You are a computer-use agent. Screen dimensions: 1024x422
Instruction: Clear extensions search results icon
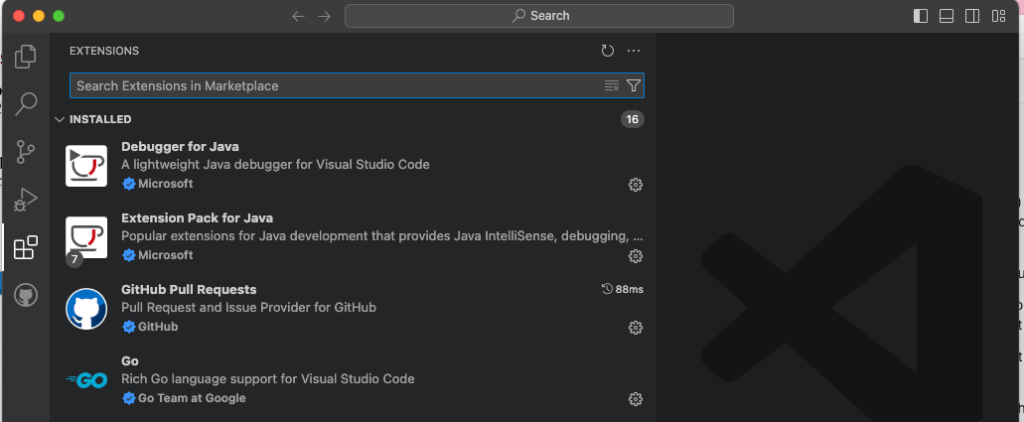[612, 86]
